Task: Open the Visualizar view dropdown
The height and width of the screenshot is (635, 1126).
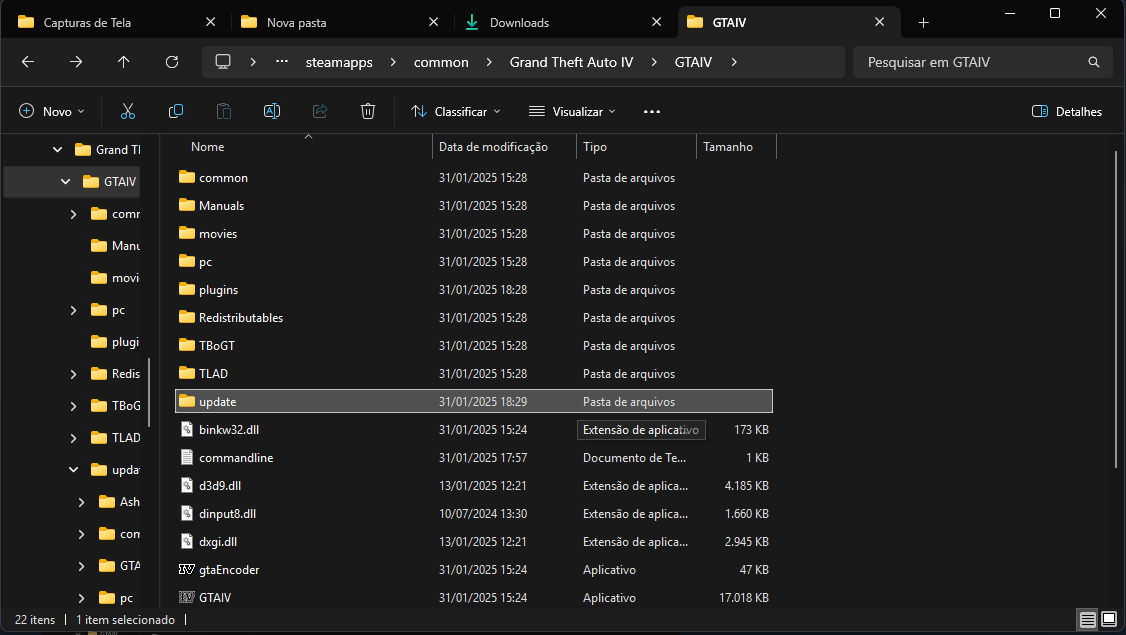Action: point(573,112)
